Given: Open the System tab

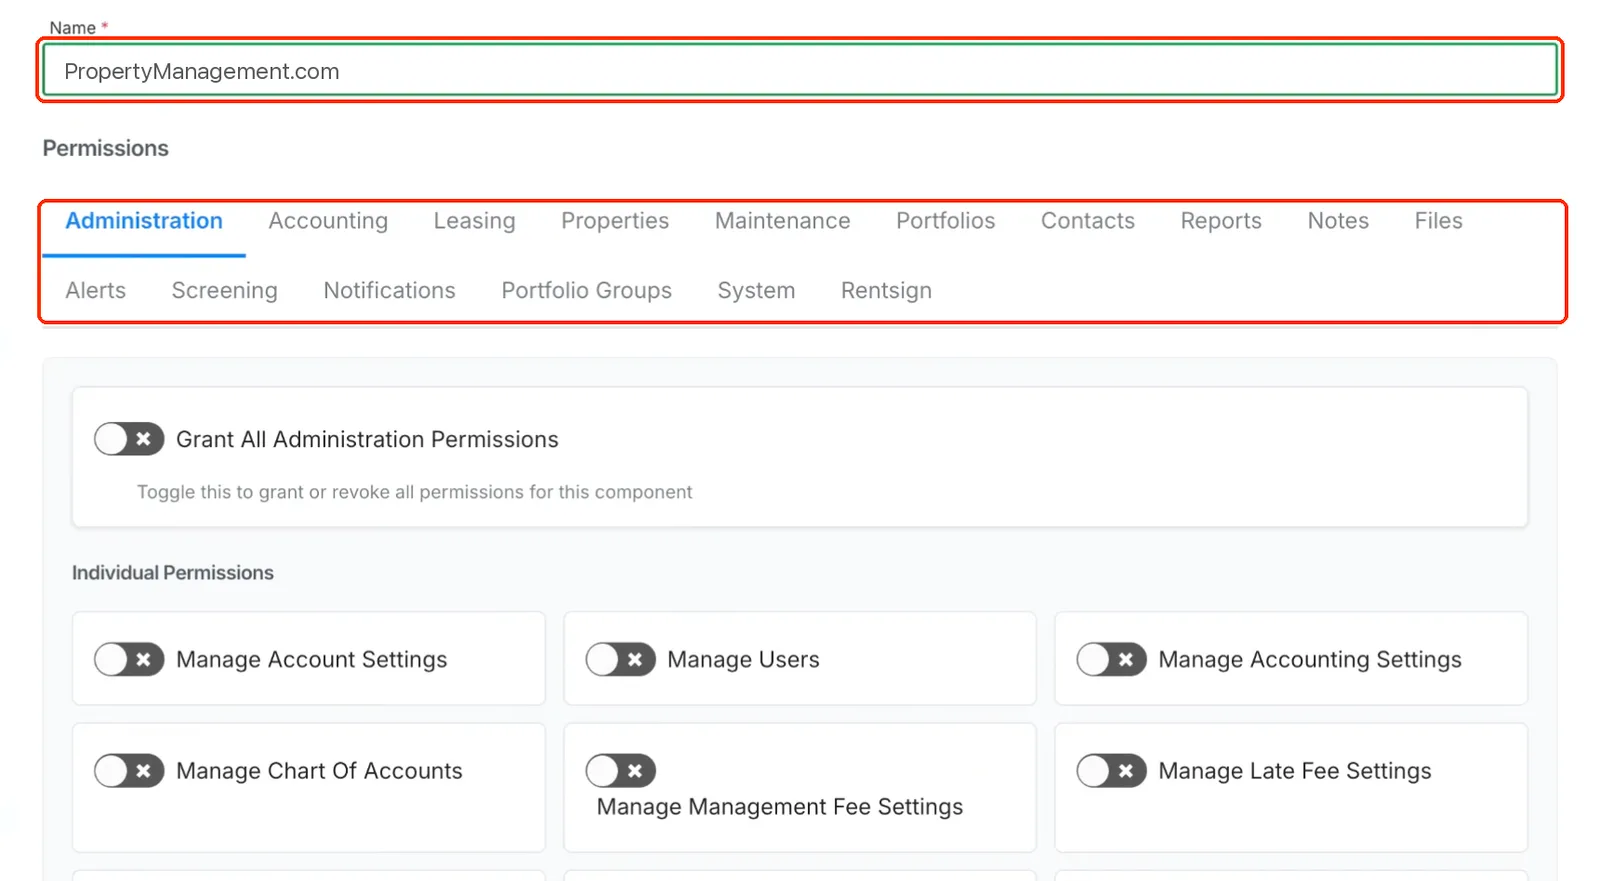Looking at the screenshot, I should click(757, 291).
